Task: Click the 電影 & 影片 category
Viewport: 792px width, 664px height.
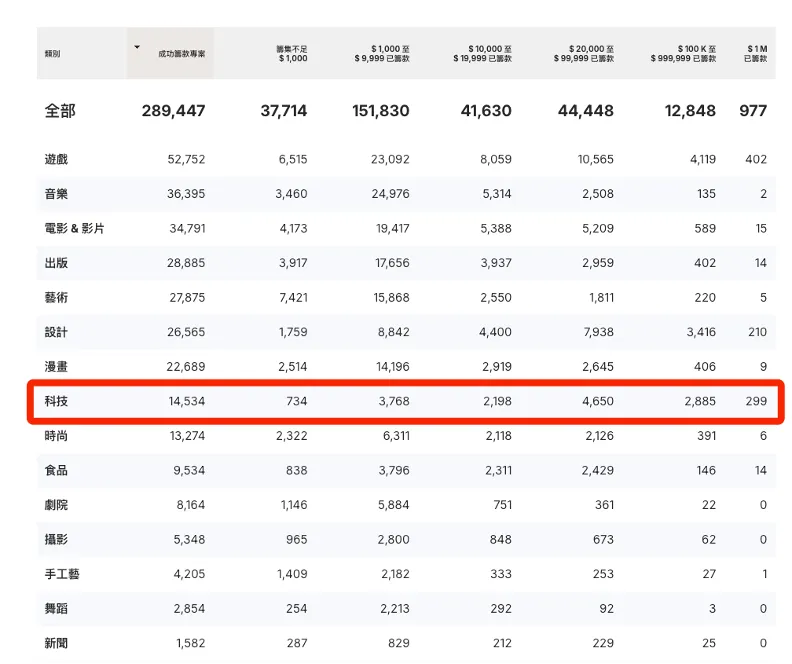Action: 74,229
